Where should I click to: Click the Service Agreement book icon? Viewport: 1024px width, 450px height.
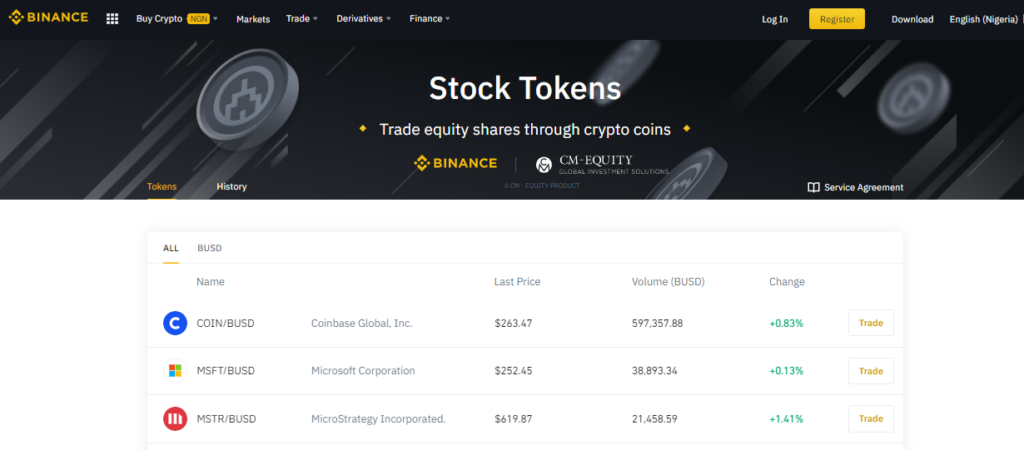tap(814, 187)
